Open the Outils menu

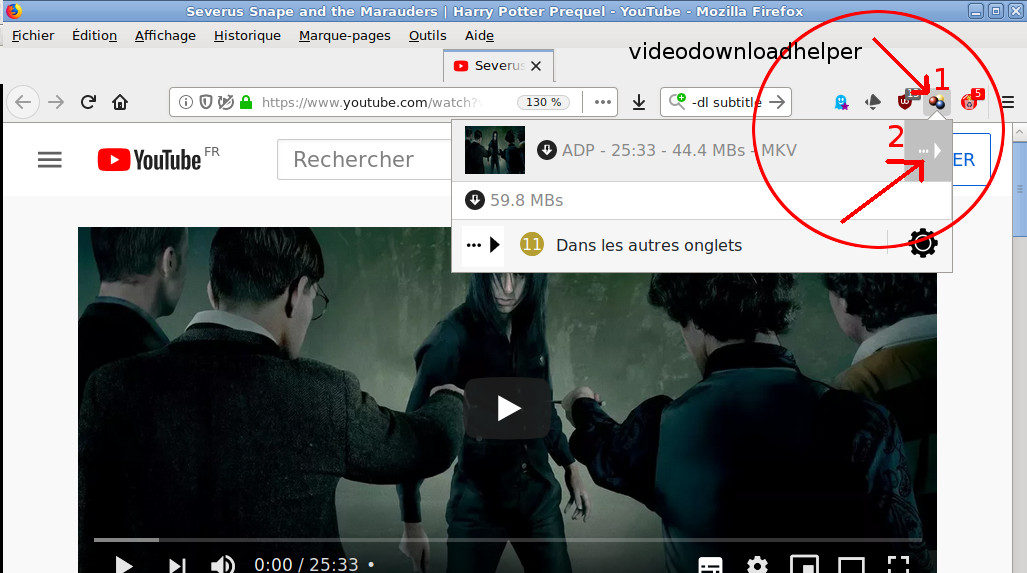tap(428, 35)
